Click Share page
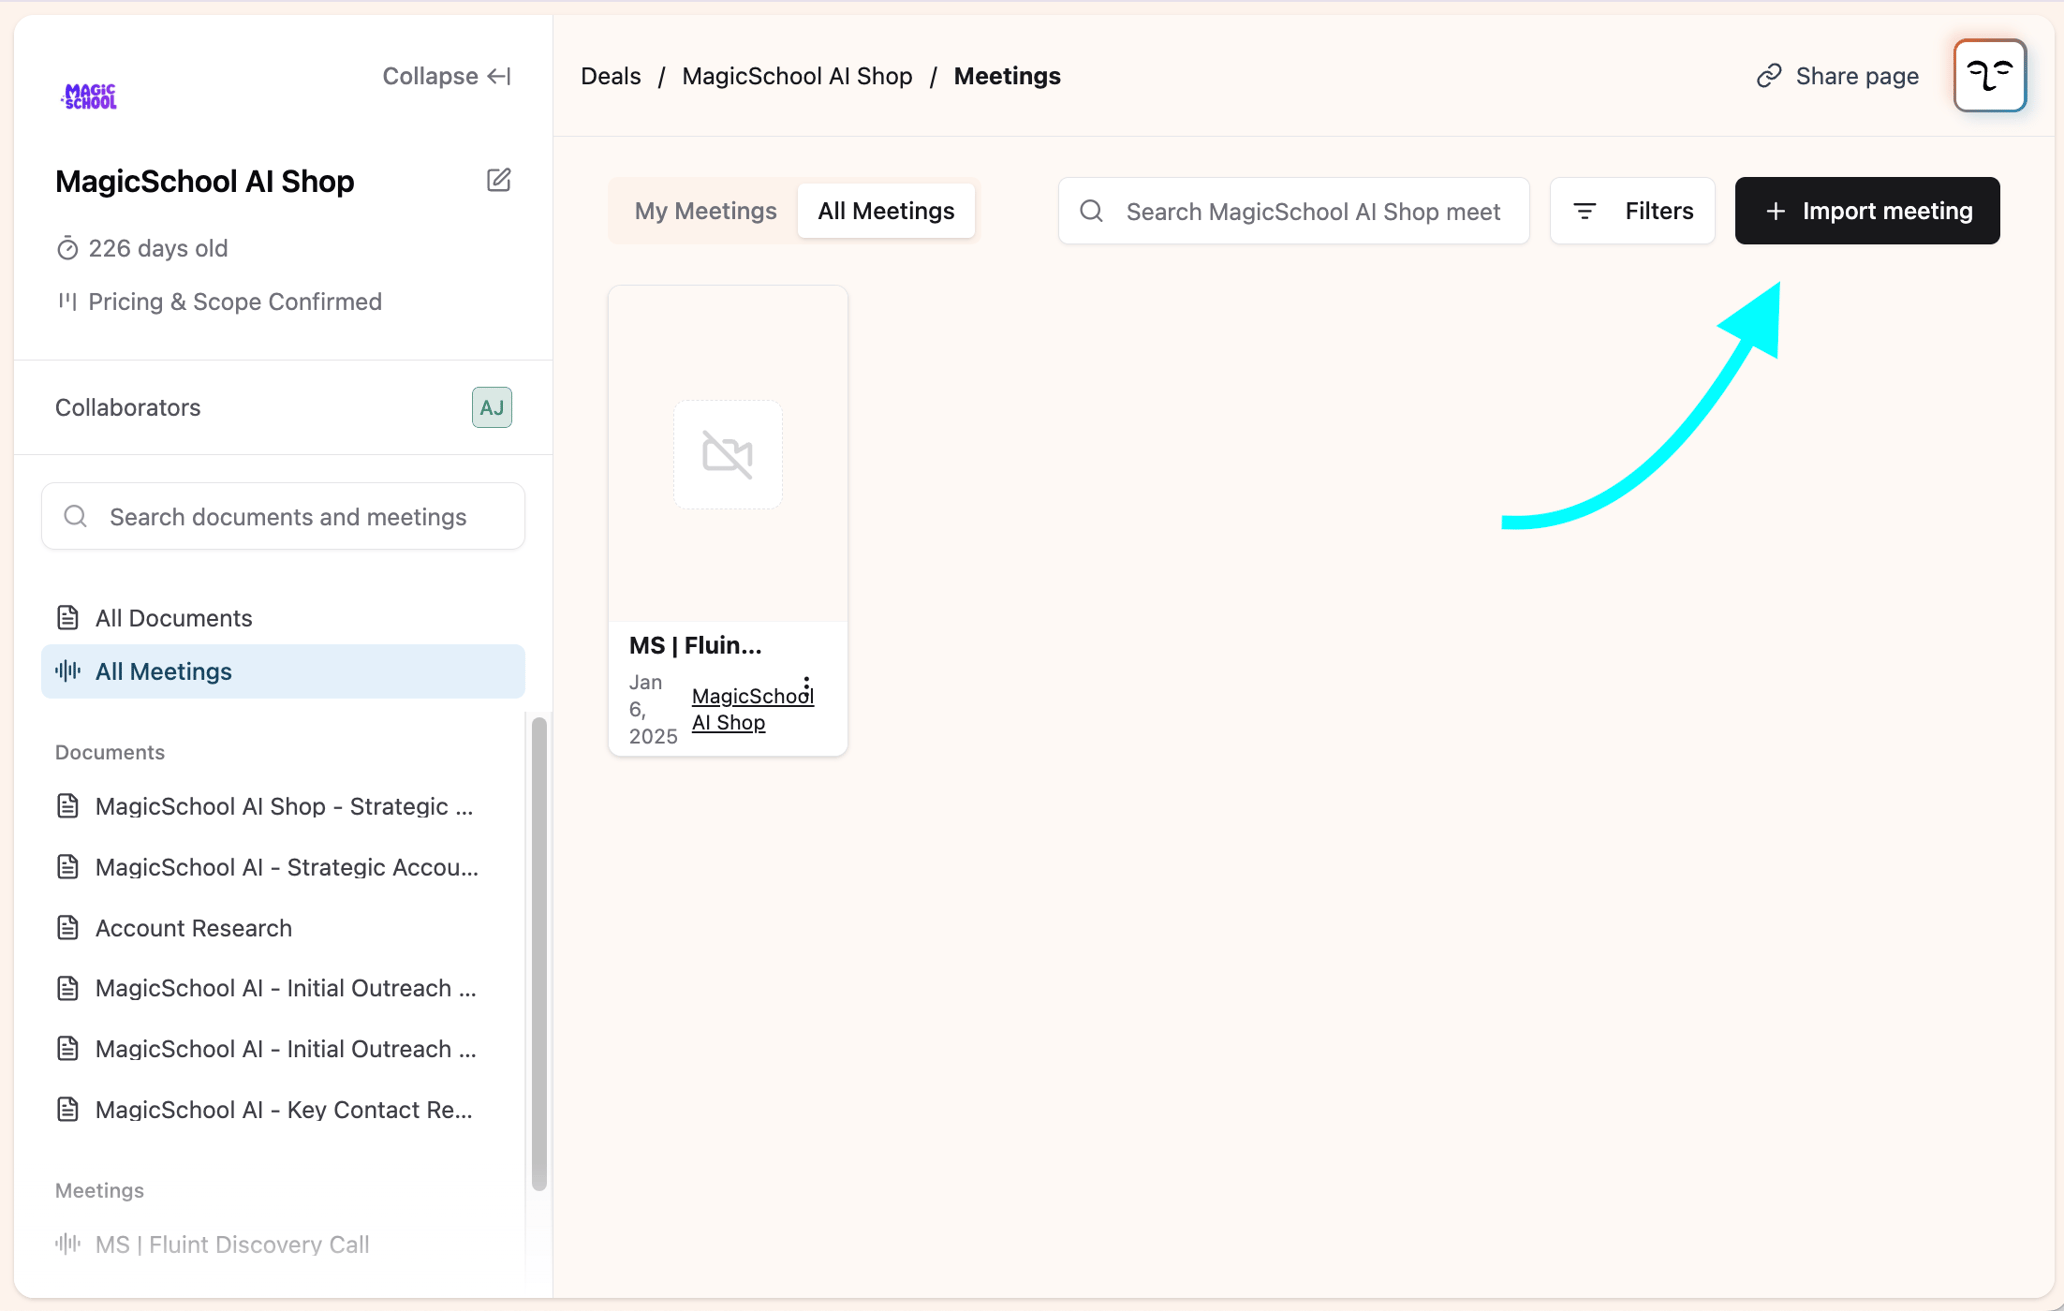 (x=1836, y=75)
